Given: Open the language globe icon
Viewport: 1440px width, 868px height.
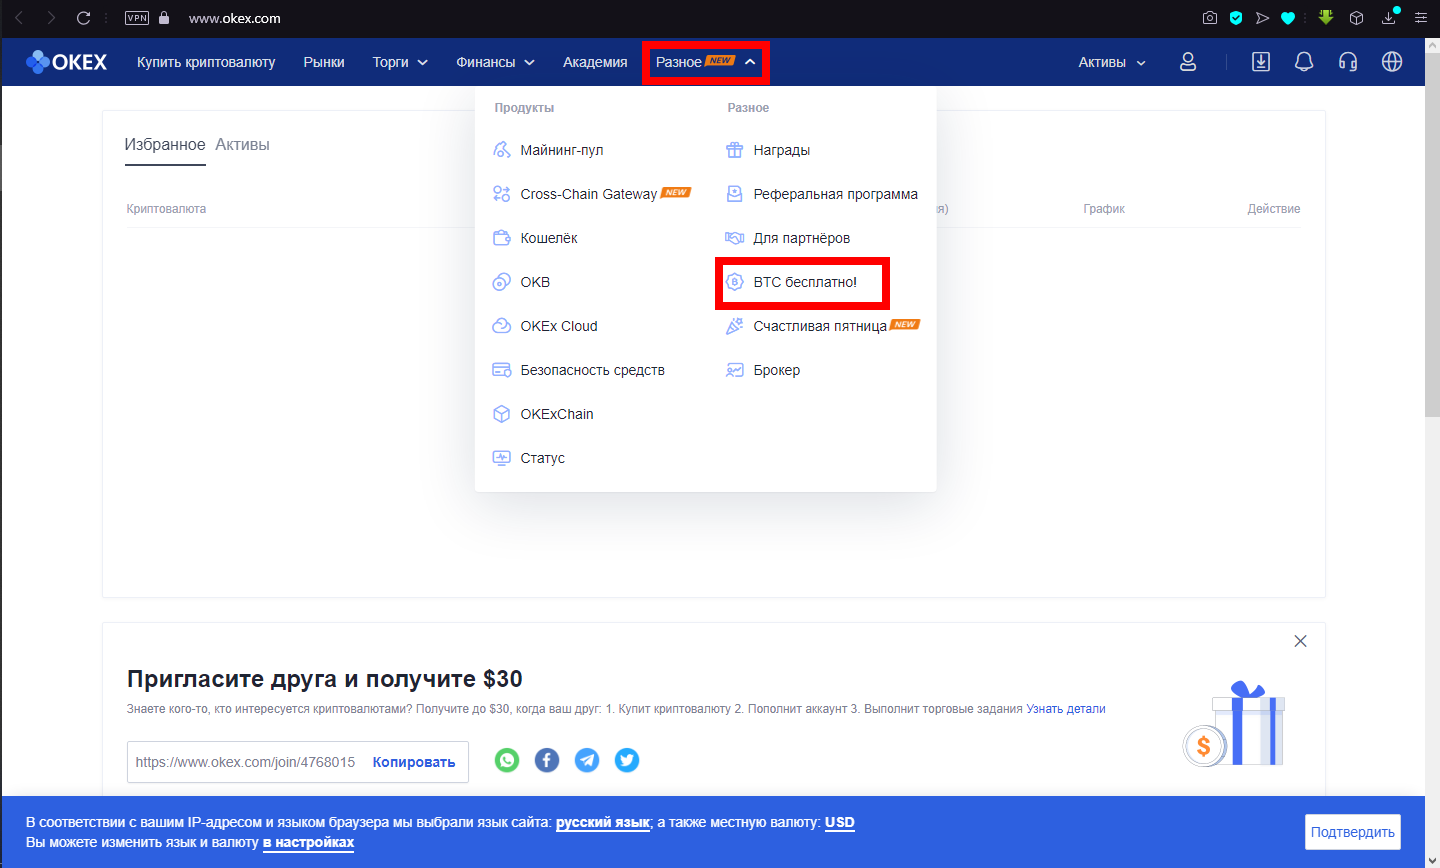Looking at the screenshot, I should click(x=1392, y=62).
